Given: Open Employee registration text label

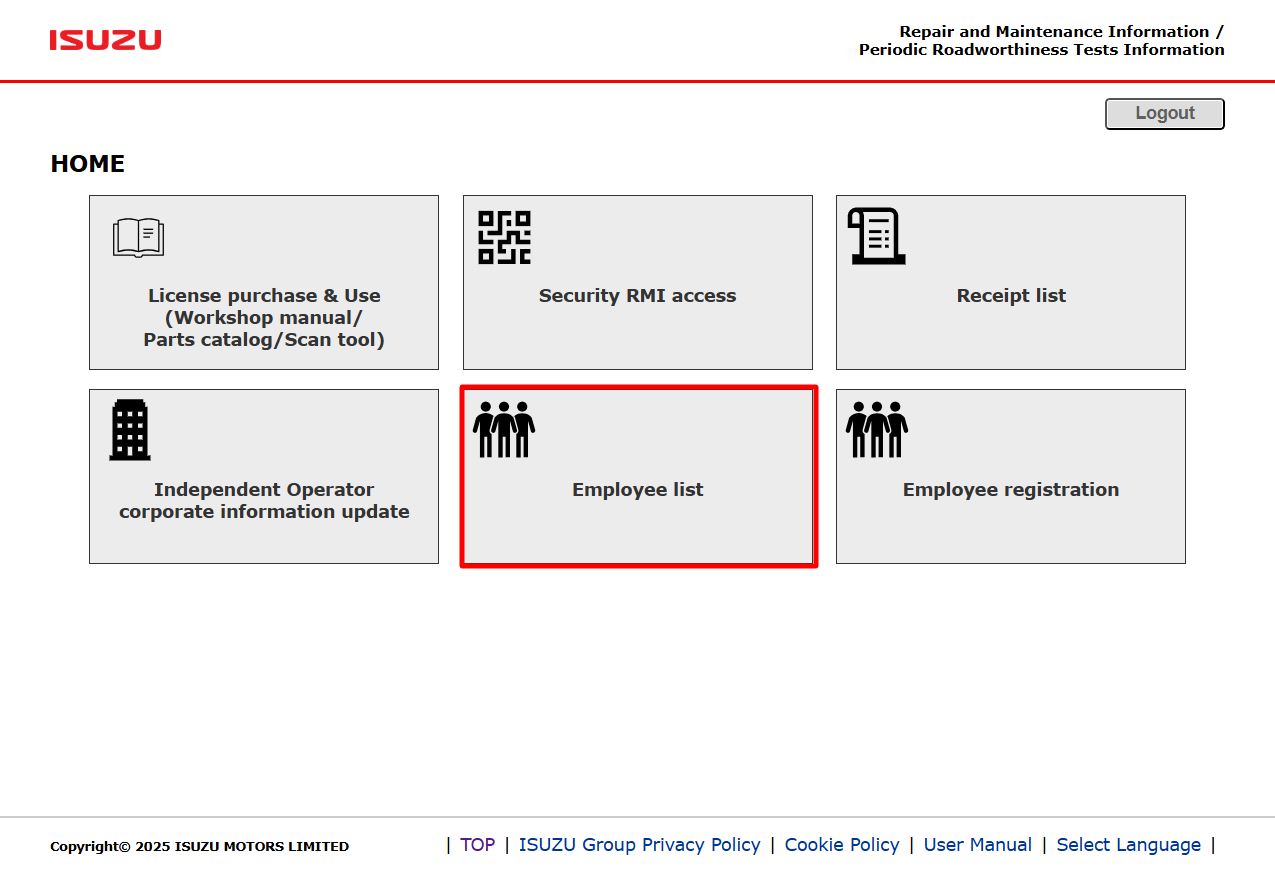Looking at the screenshot, I should [x=1011, y=490].
